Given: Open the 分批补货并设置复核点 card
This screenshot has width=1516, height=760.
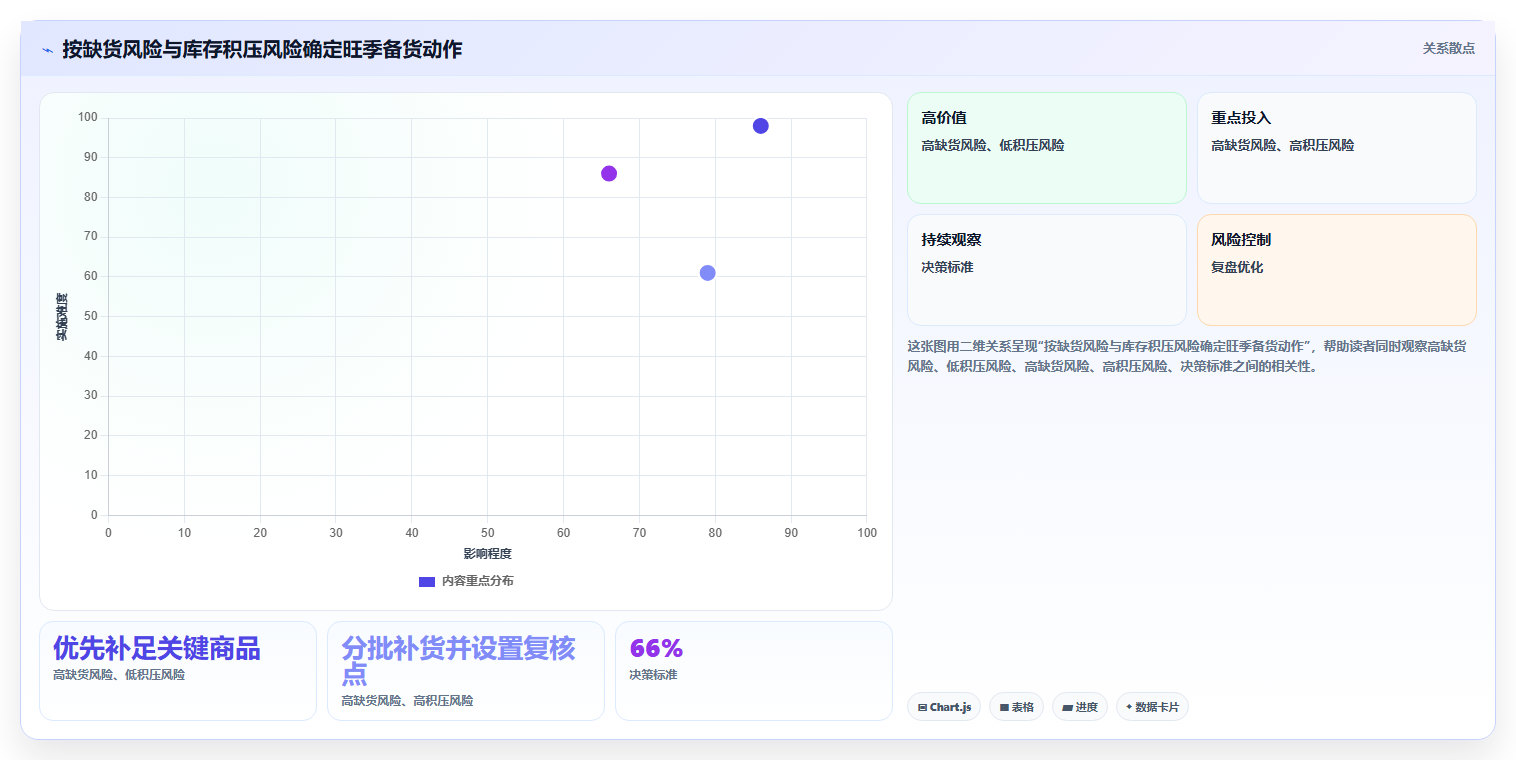Looking at the screenshot, I should (466, 671).
